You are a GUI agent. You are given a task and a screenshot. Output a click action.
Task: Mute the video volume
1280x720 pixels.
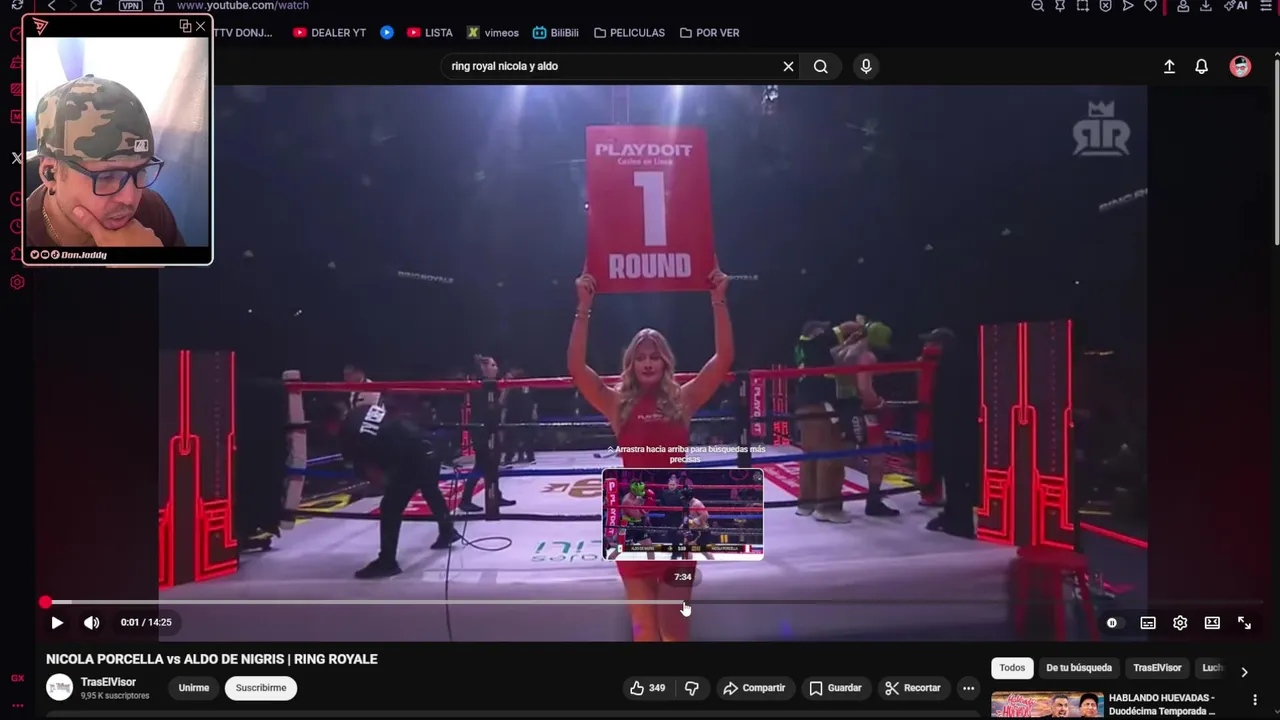[92, 622]
